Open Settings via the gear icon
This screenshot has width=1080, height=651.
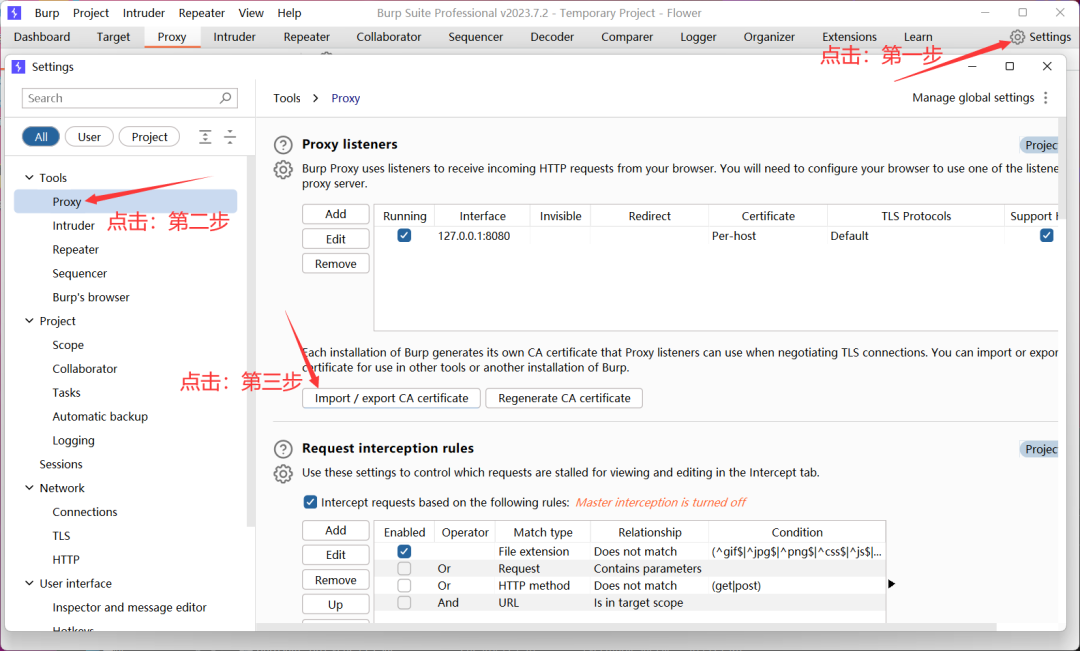click(1018, 37)
